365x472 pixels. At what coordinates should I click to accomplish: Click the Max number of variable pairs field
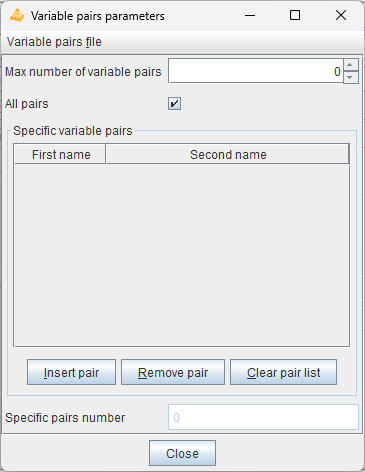tap(256, 71)
